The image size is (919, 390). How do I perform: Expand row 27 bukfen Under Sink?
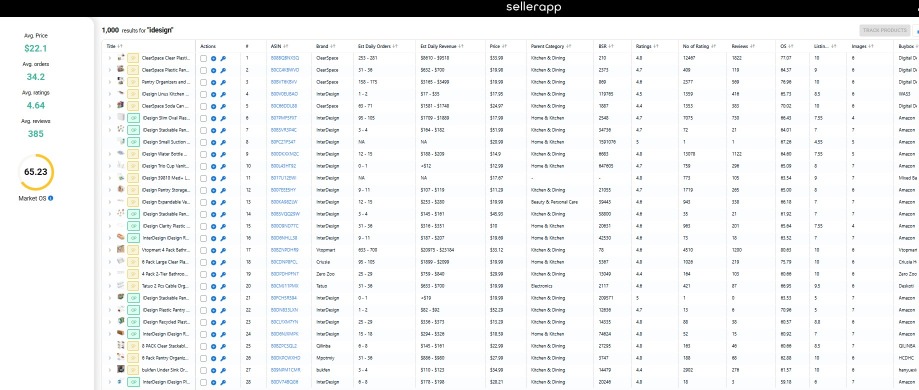coord(109,369)
